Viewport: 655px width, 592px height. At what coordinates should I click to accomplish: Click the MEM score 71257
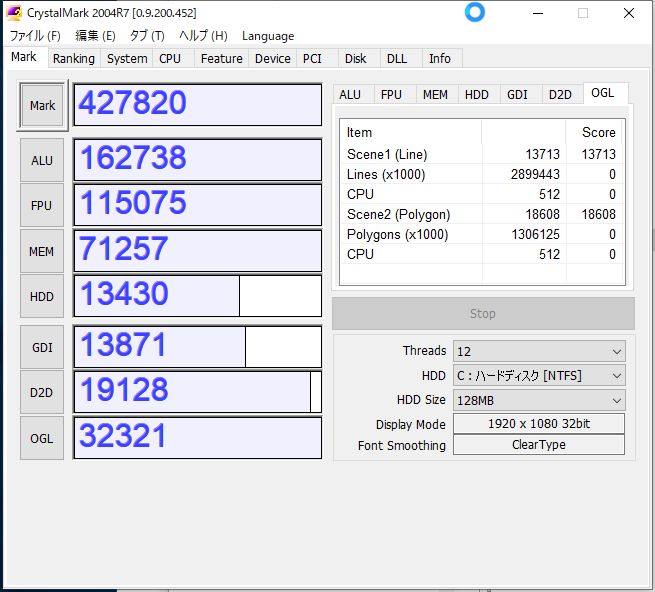(x=198, y=251)
